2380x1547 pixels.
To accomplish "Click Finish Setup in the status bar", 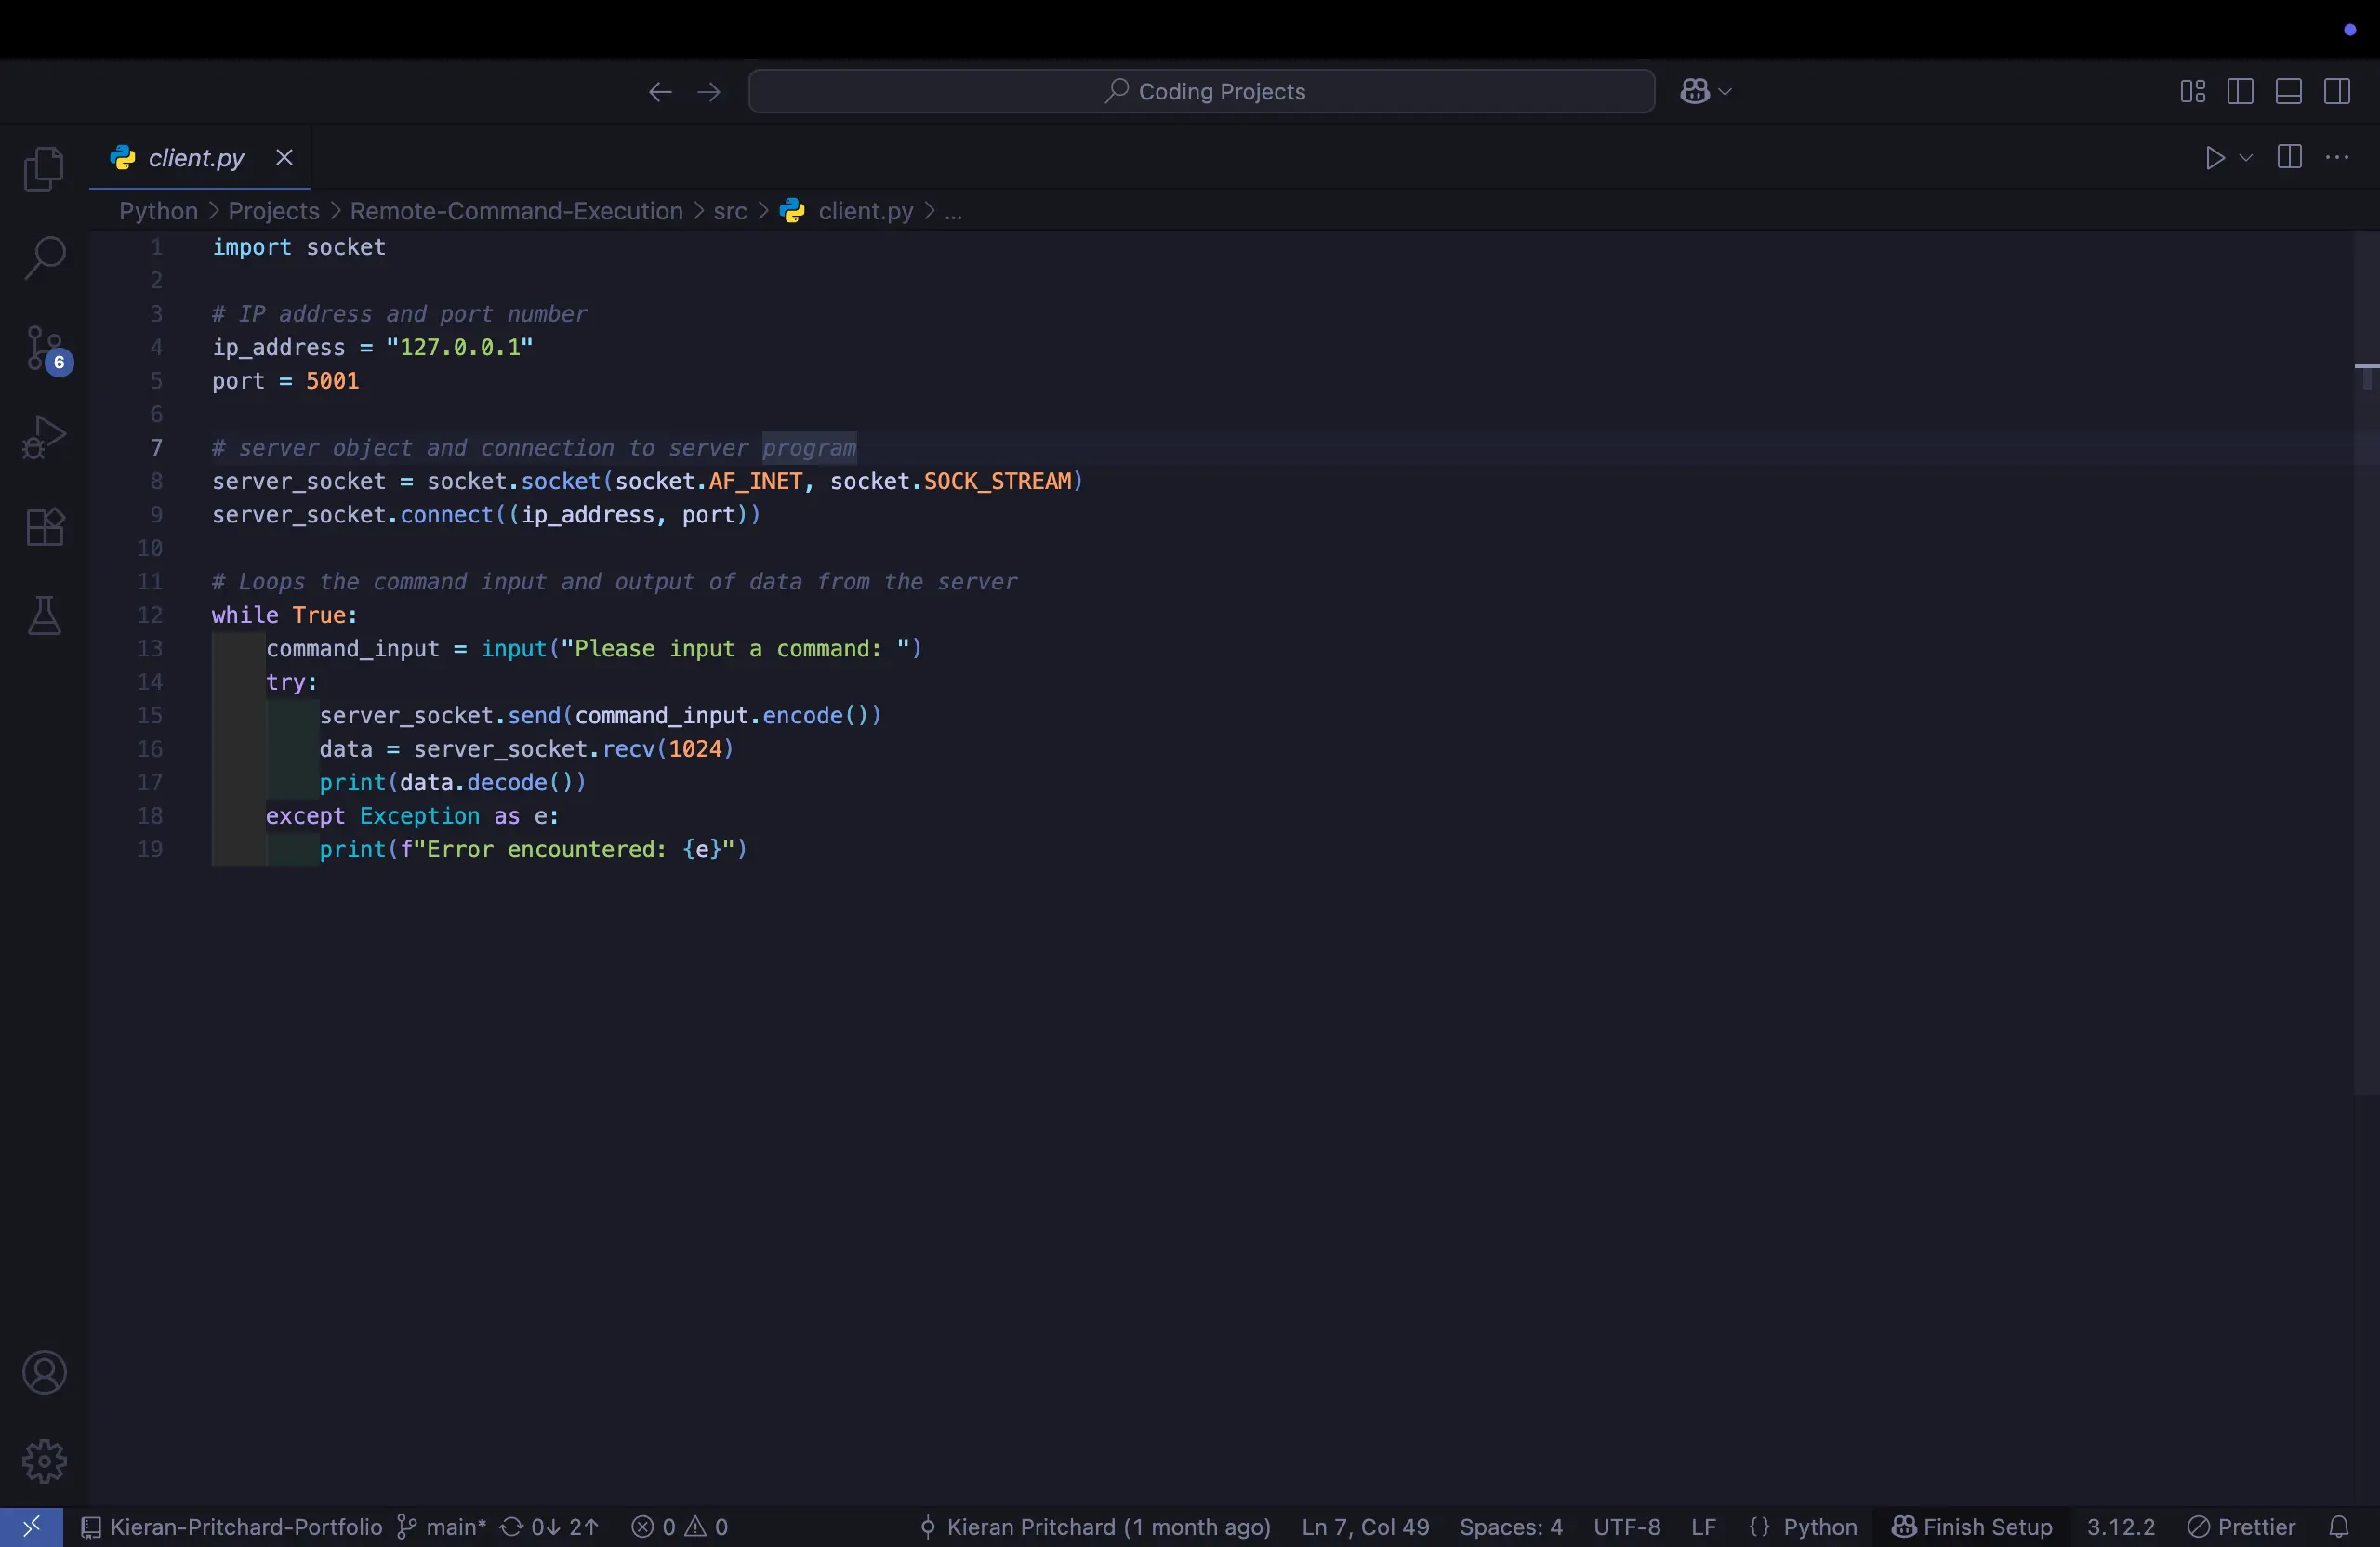I will point(1970,1526).
